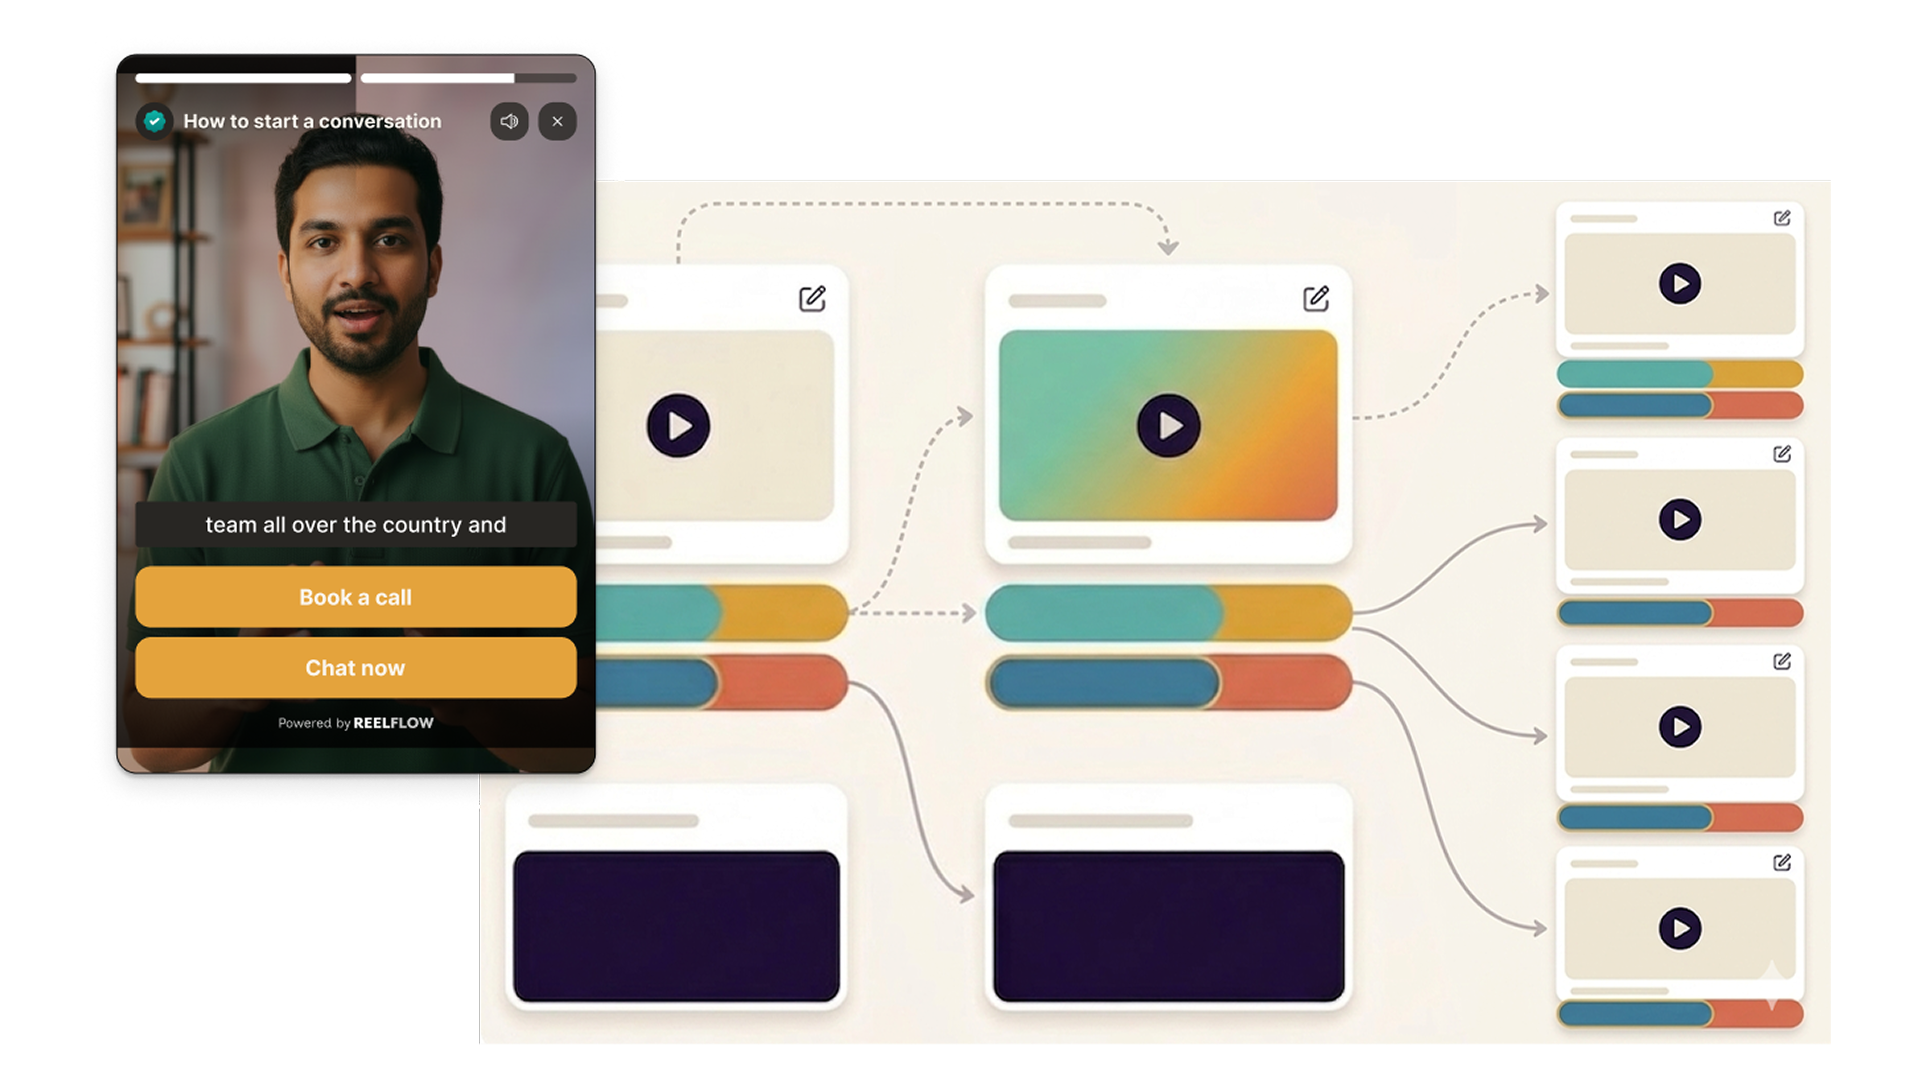Select the bottom center dark purple thumbnail

[1168, 926]
